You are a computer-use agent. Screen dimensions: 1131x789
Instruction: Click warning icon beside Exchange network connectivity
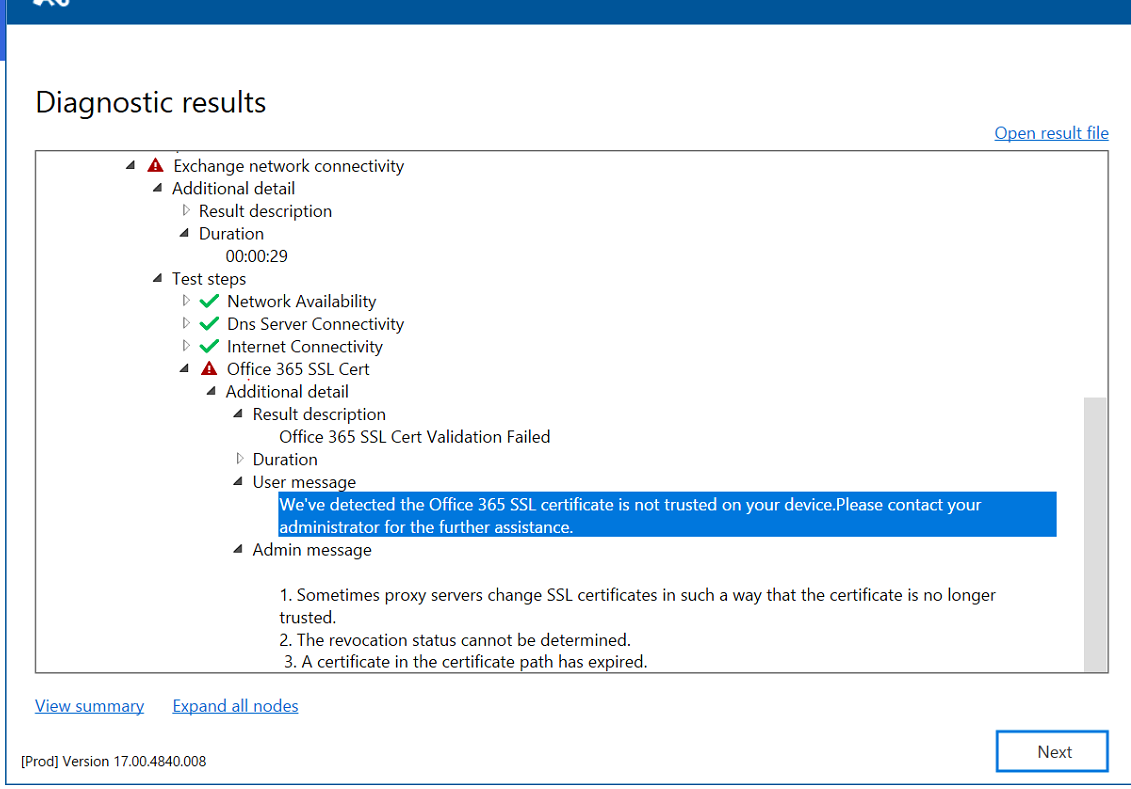(x=155, y=166)
